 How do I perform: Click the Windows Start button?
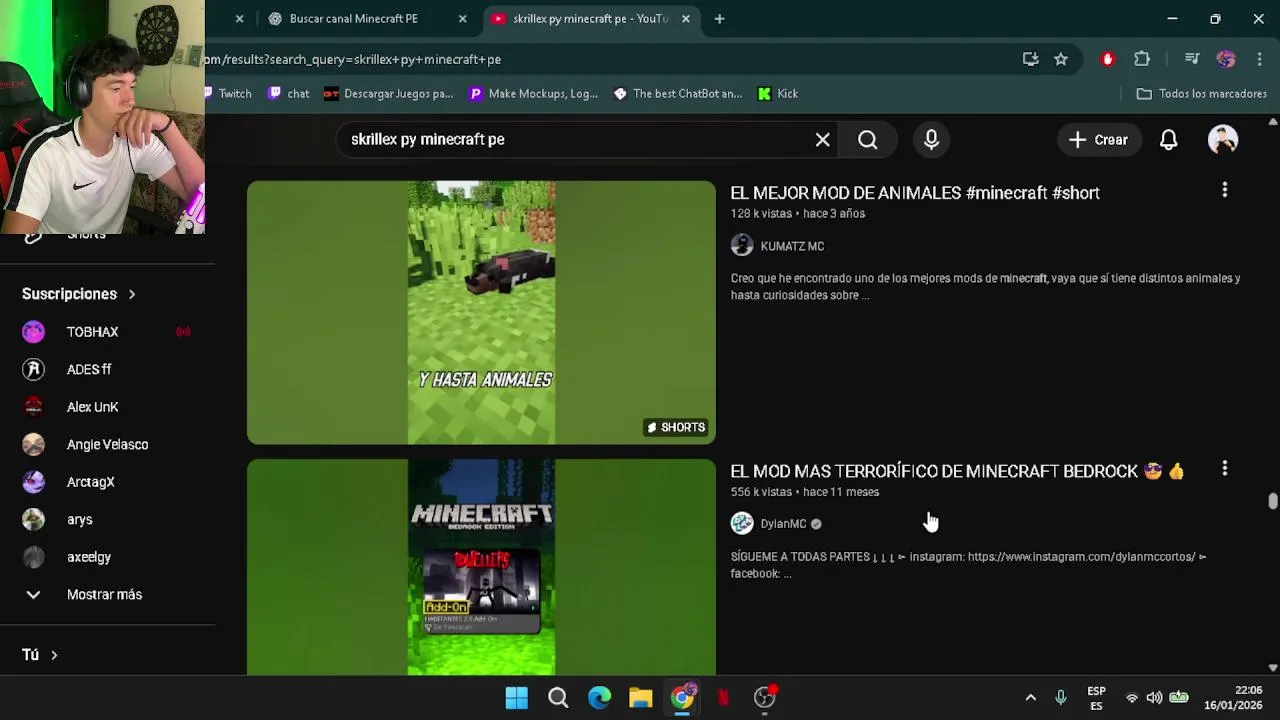point(516,698)
